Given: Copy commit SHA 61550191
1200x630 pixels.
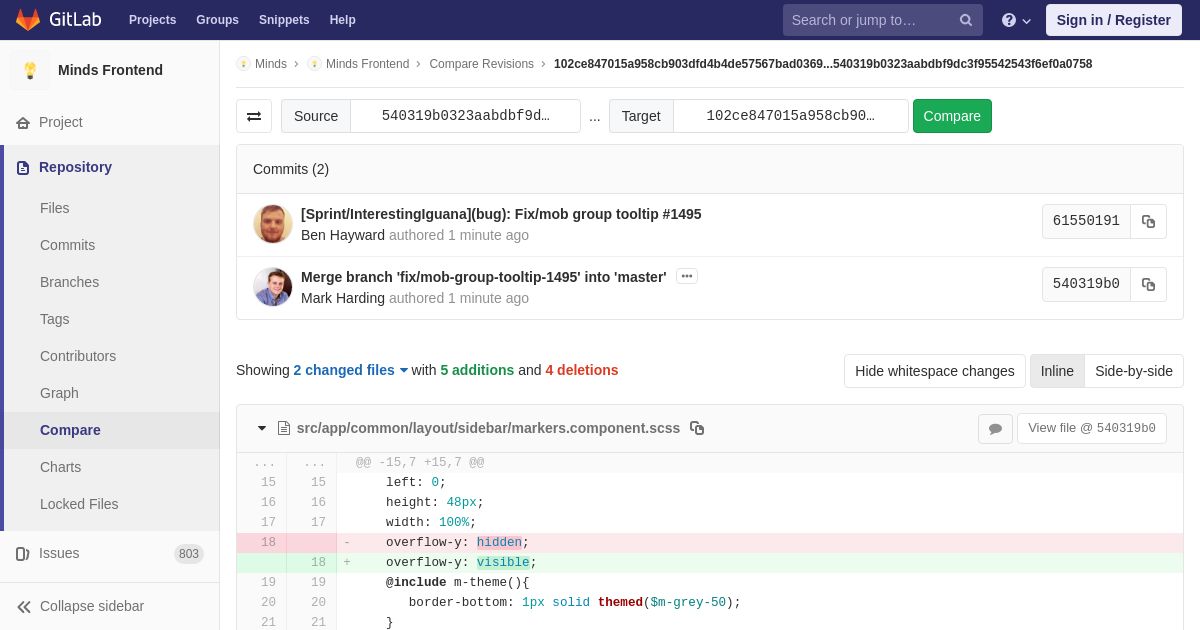Looking at the screenshot, I should pos(1148,221).
